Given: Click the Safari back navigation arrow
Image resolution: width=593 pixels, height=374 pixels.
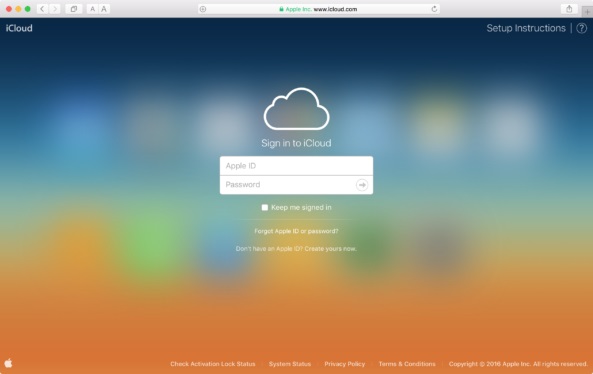Looking at the screenshot, I should (42, 9).
